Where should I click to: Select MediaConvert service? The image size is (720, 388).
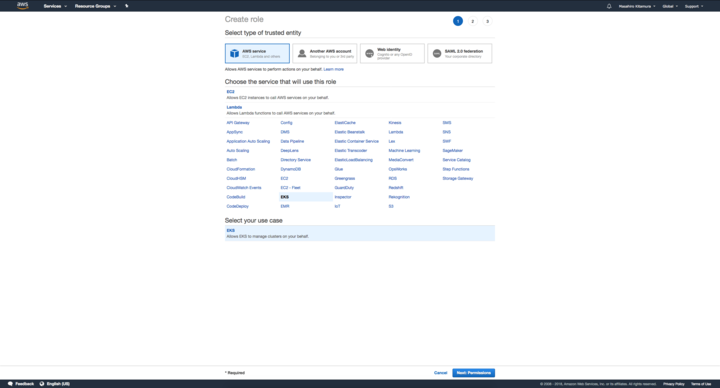pos(401,160)
